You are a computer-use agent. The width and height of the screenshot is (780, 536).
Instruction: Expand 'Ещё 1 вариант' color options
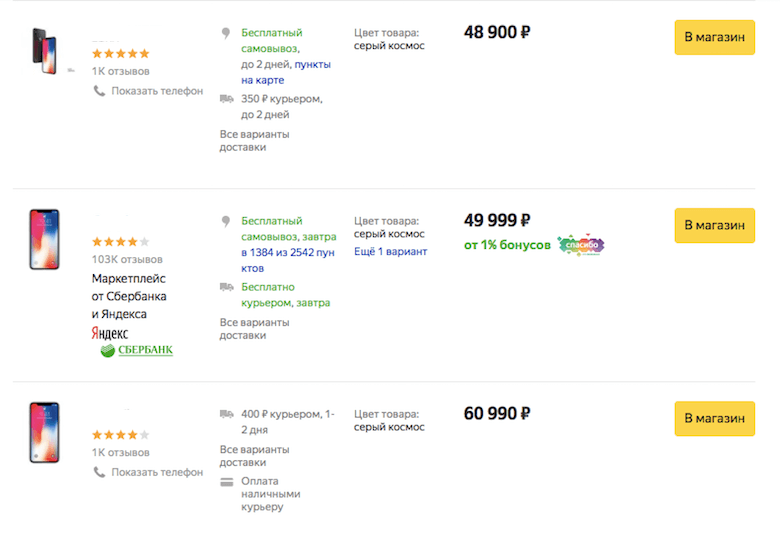pos(390,251)
